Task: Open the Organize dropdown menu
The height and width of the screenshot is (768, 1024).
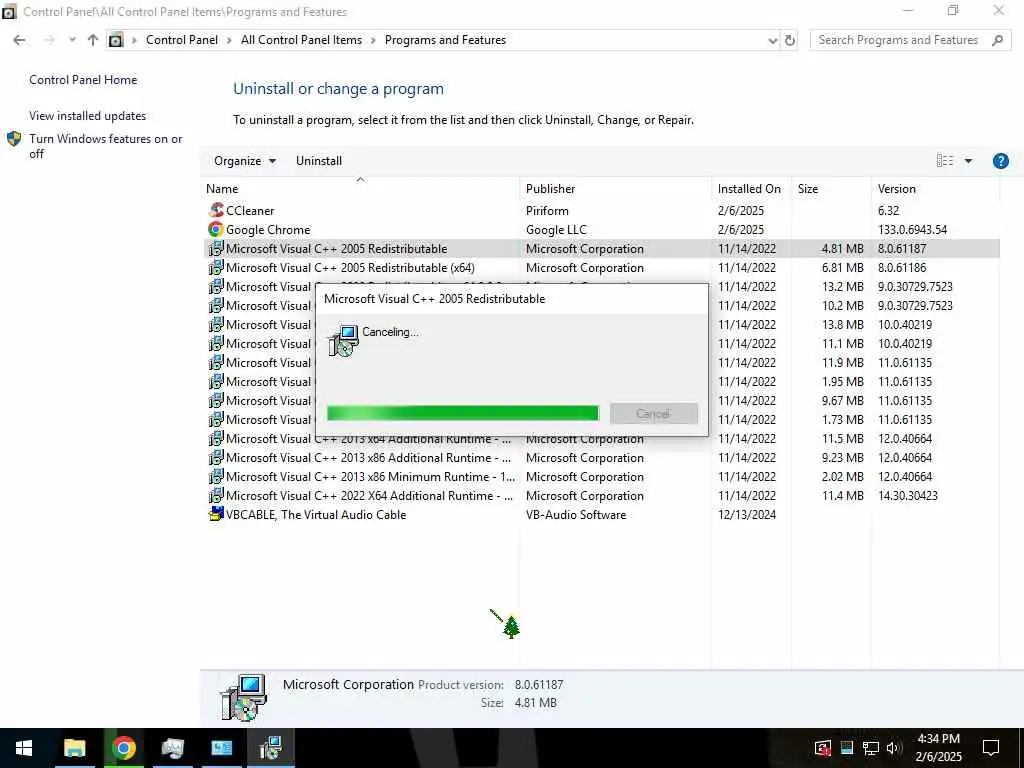Action: 245,161
